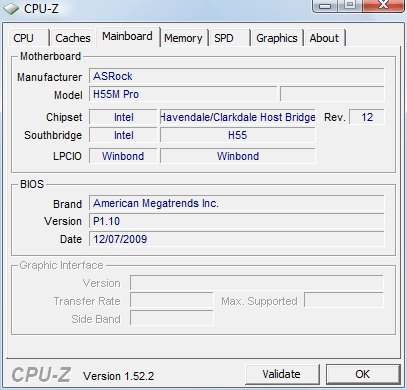Click the CPU-Z logo at bottom left
Image resolution: width=407 pixels, height=390 pixels.
click(41, 375)
